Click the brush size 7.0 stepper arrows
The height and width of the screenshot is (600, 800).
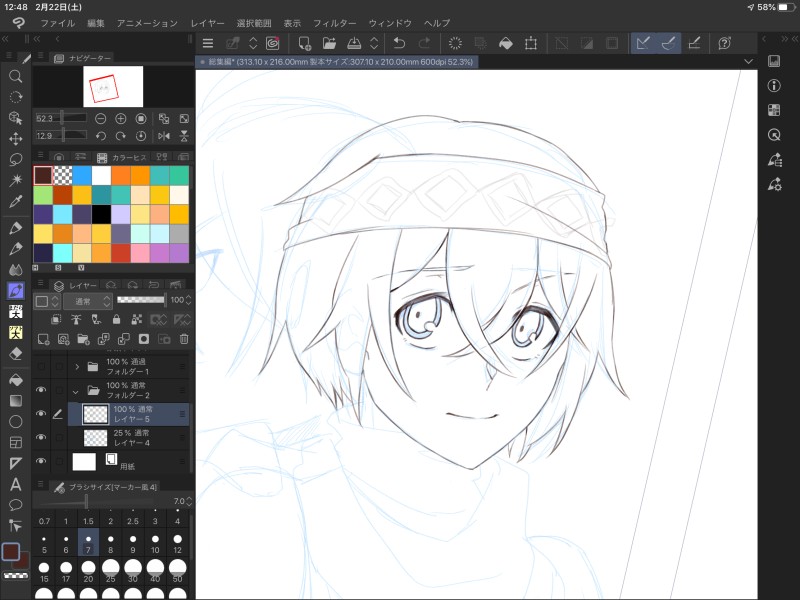189,501
